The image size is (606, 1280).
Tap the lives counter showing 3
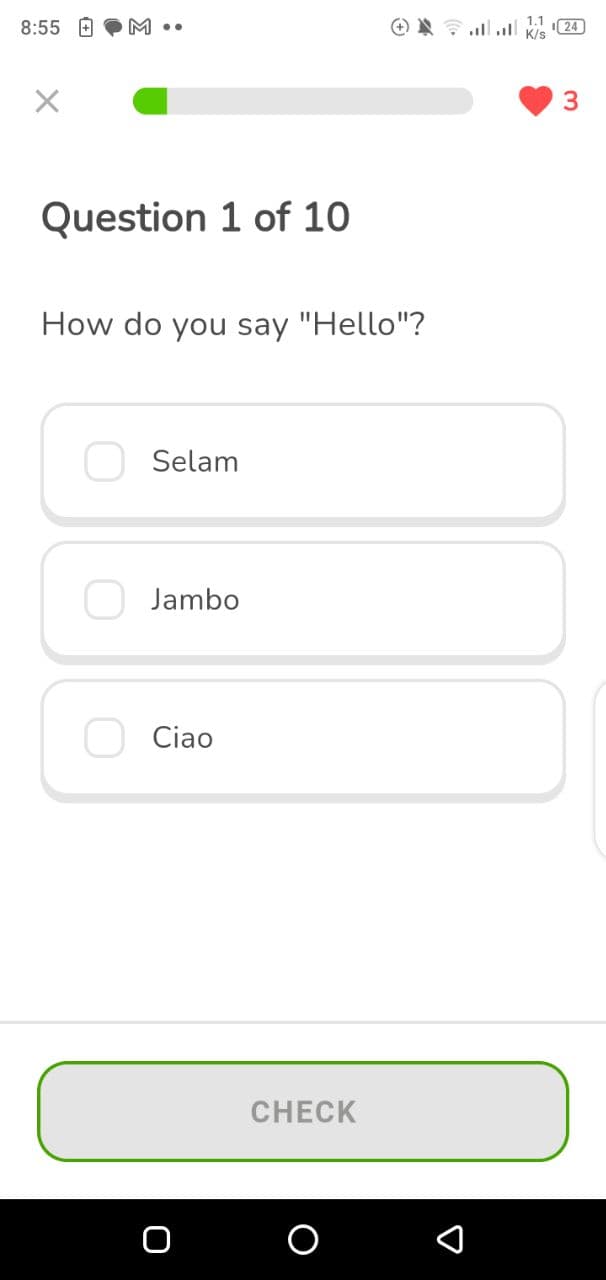[571, 100]
